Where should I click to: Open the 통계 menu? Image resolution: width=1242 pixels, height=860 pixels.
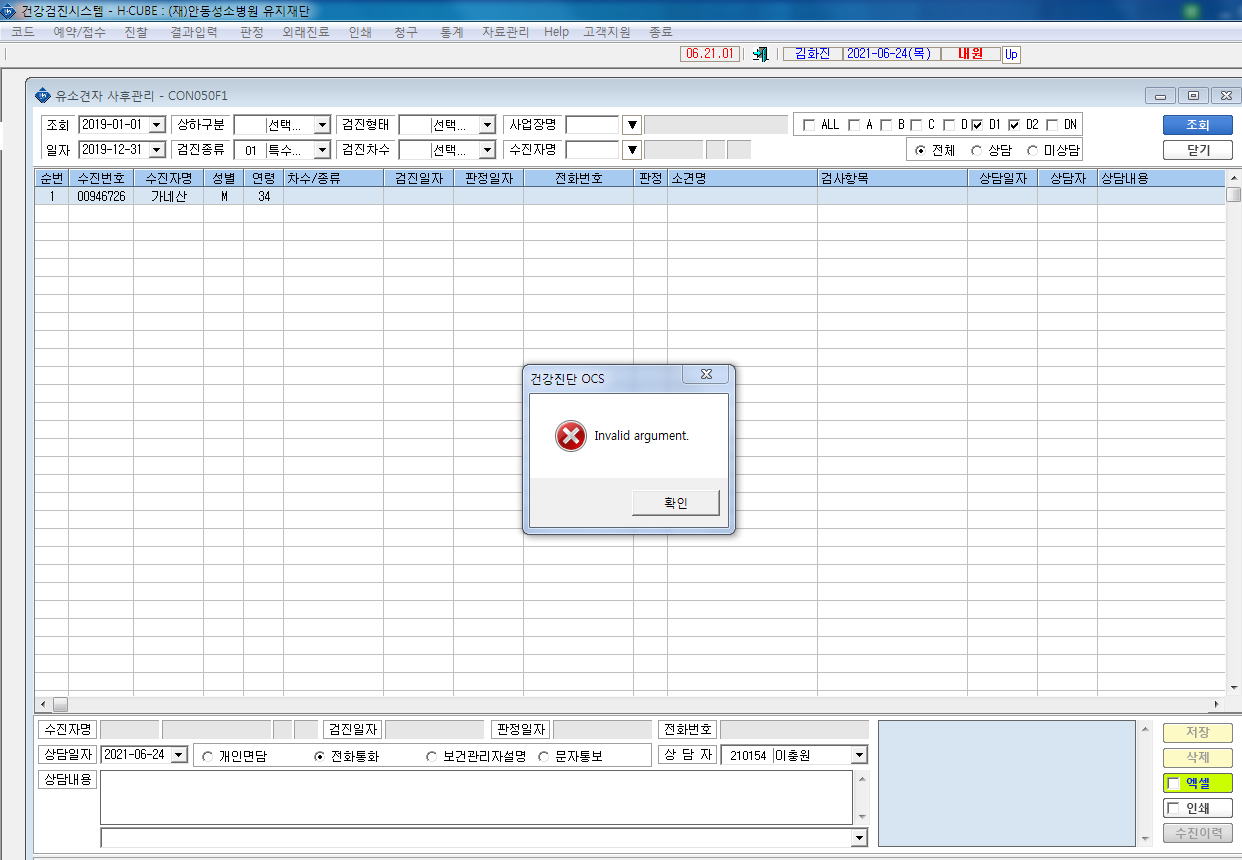[451, 32]
